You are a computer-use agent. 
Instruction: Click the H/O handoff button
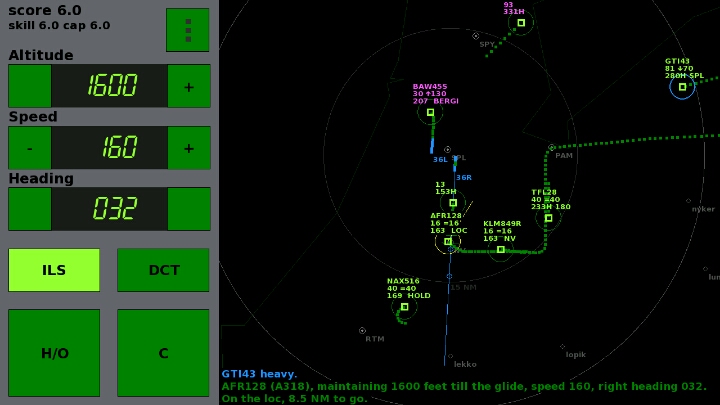click(x=54, y=353)
